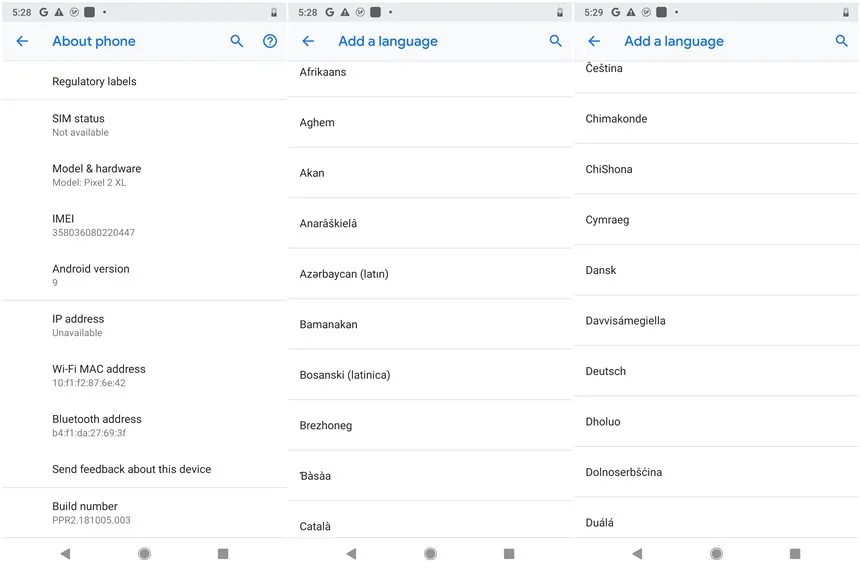Choose Čeština language
Image resolution: width=860 pixels, height=572 pixels.
[x=716, y=77]
